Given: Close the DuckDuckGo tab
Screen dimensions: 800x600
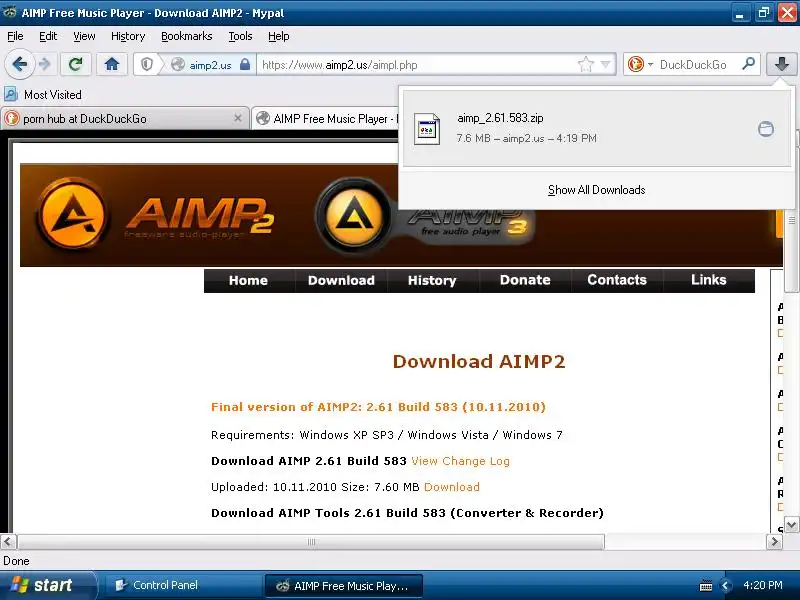Looking at the screenshot, I should [x=238, y=118].
